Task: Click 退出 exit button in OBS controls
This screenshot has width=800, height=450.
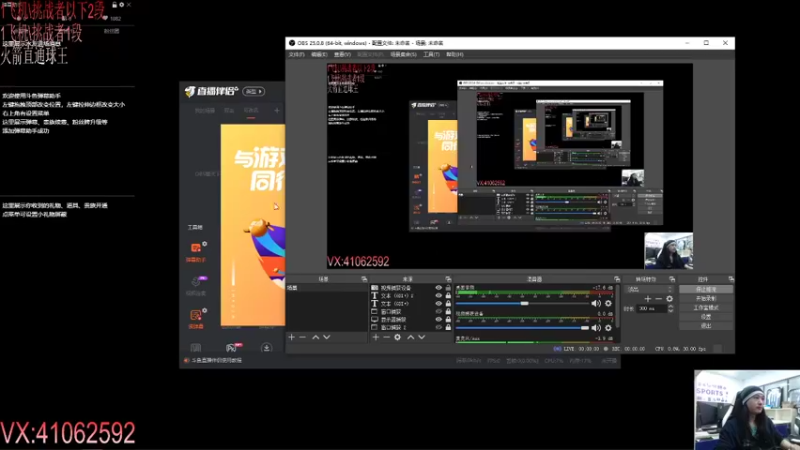Action: coord(706,326)
